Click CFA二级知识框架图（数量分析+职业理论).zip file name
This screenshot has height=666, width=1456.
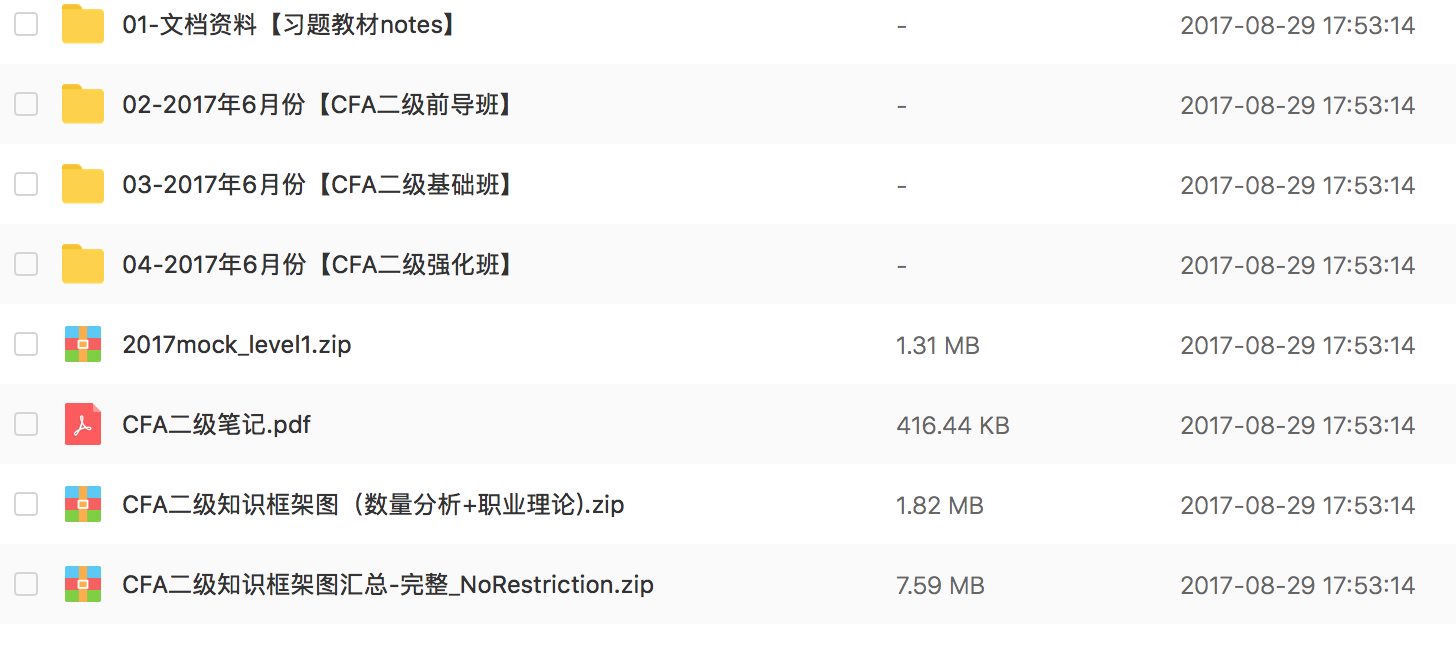(373, 505)
